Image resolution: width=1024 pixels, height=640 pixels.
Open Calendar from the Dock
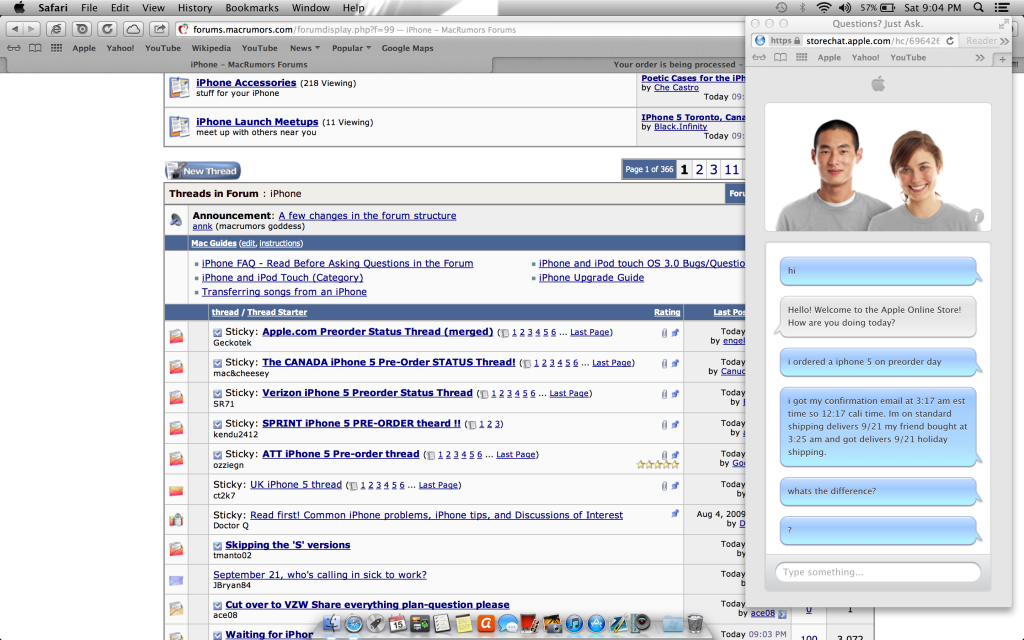click(398, 624)
